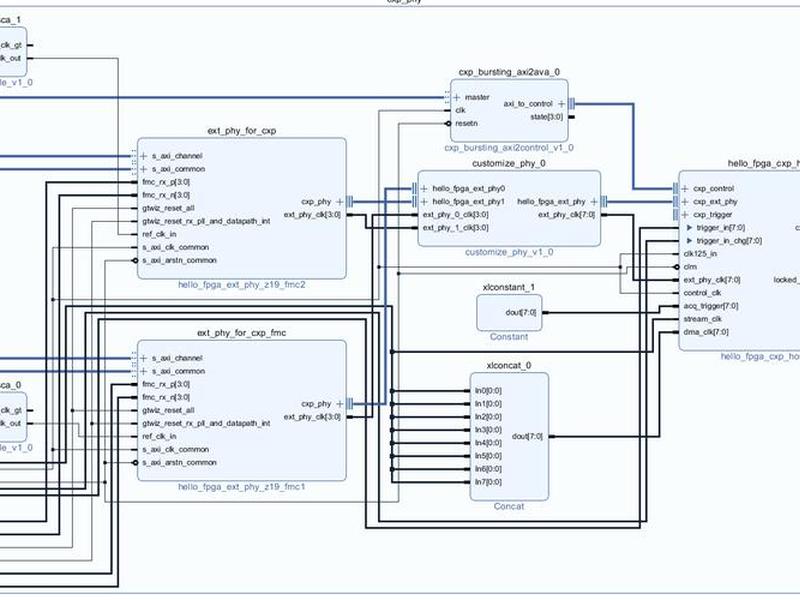The width and height of the screenshot is (800, 600).
Task: Select ref_clk_in port on ext_phy_for_cxp
Action: click(159, 234)
